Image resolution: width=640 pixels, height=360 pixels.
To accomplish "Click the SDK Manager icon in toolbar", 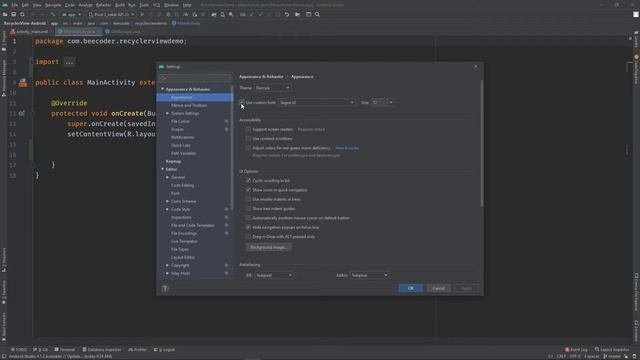I will pyautogui.click(x=231, y=14).
